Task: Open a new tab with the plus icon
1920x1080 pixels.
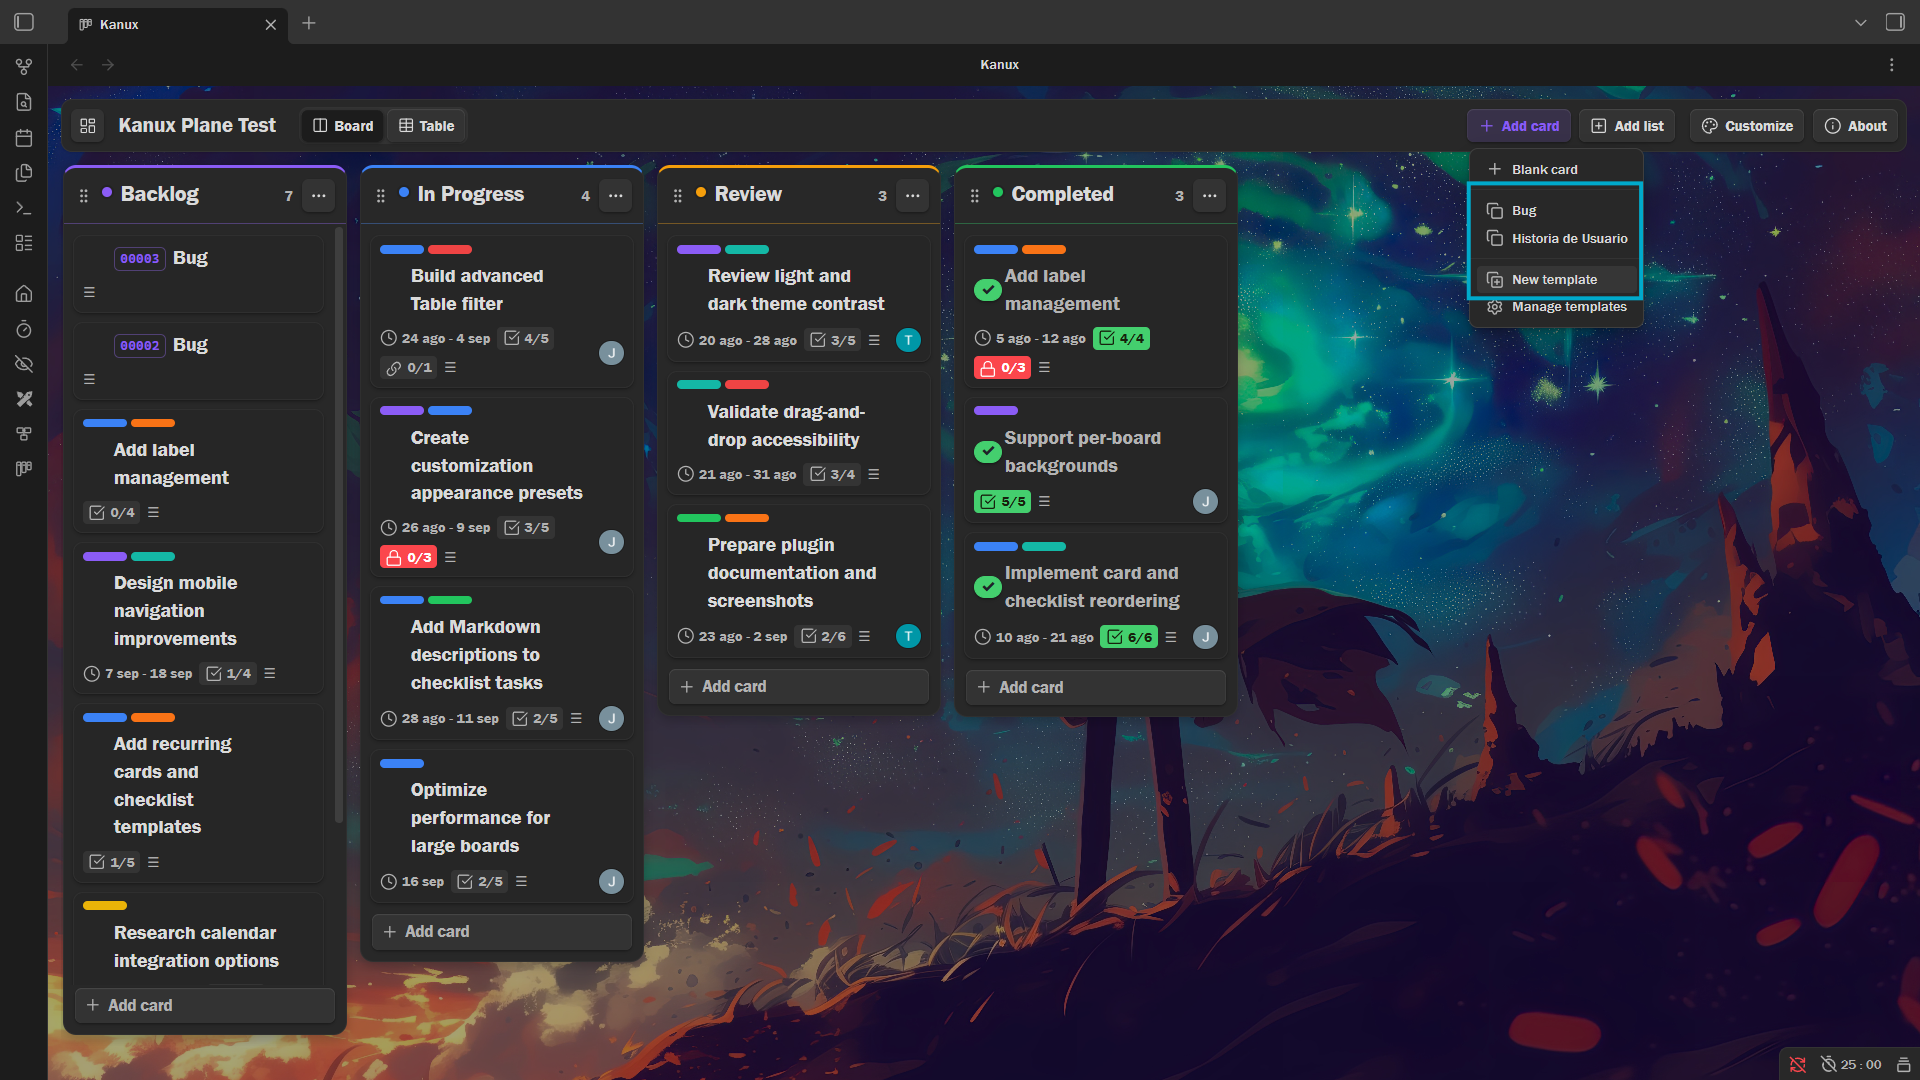Action: 309,23
